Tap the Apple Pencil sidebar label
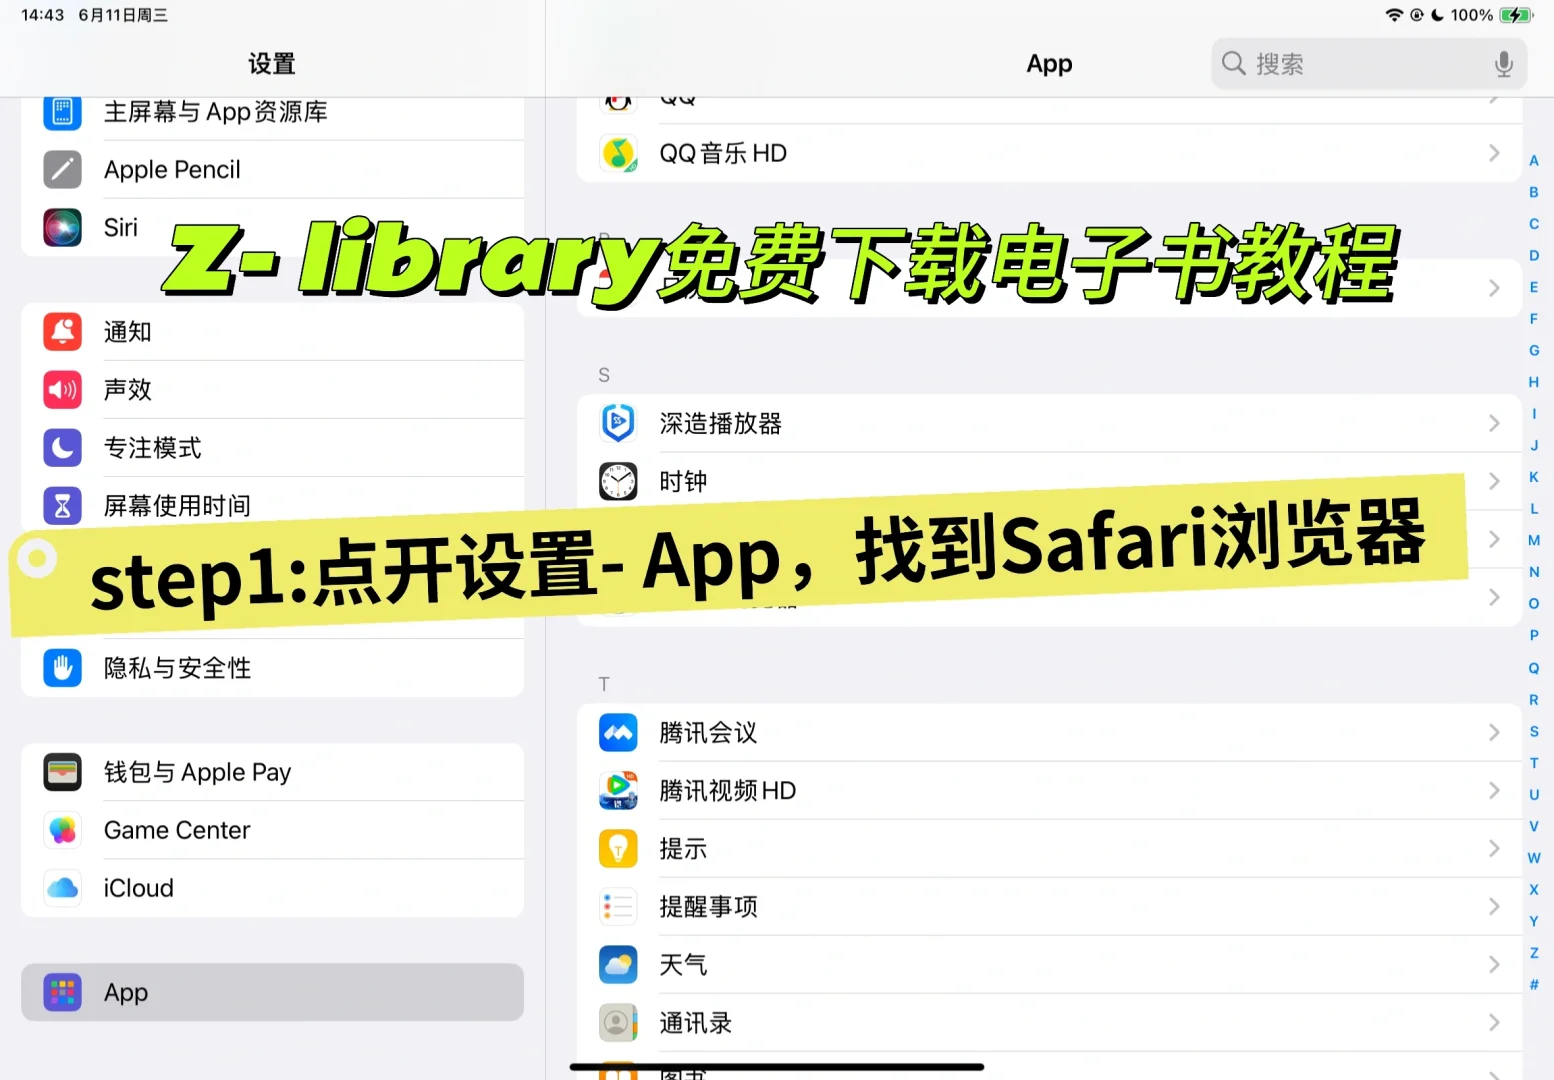Viewport: 1554px width, 1080px height. [172, 169]
